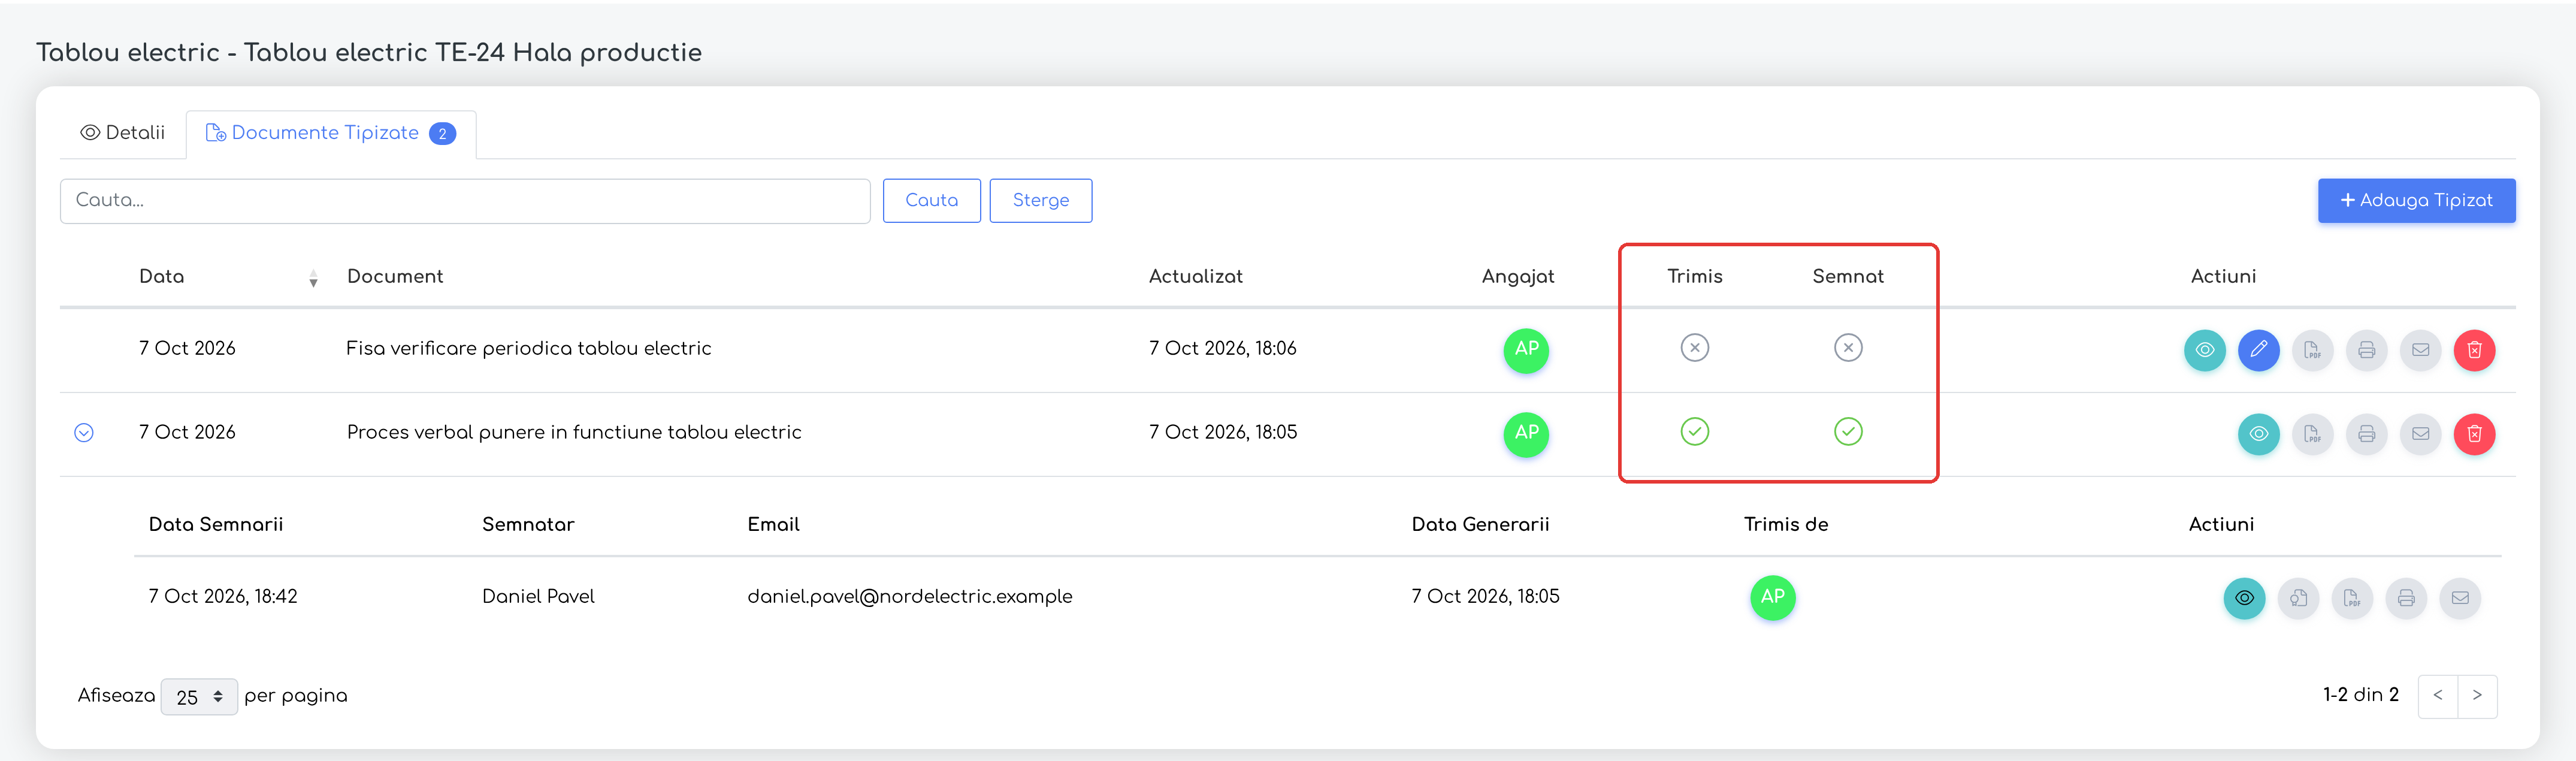Click the Cauta search button
The width and height of the screenshot is (2576, 761).
point(931,201)
